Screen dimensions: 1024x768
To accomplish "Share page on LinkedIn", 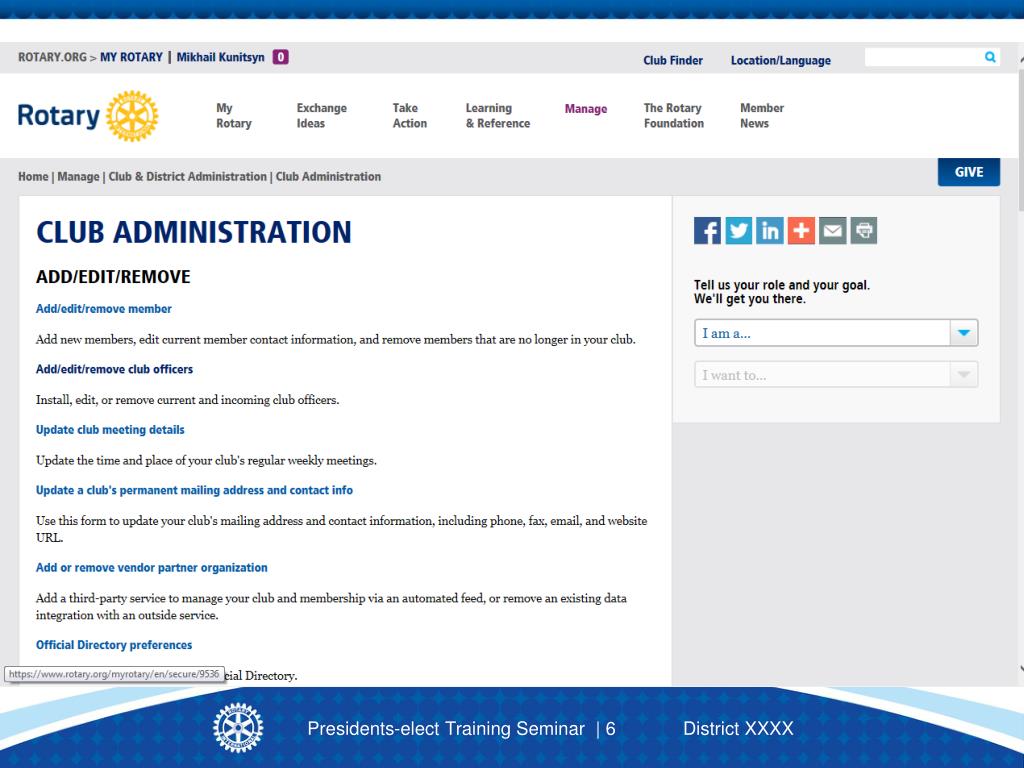I will [x=770, y=231].
